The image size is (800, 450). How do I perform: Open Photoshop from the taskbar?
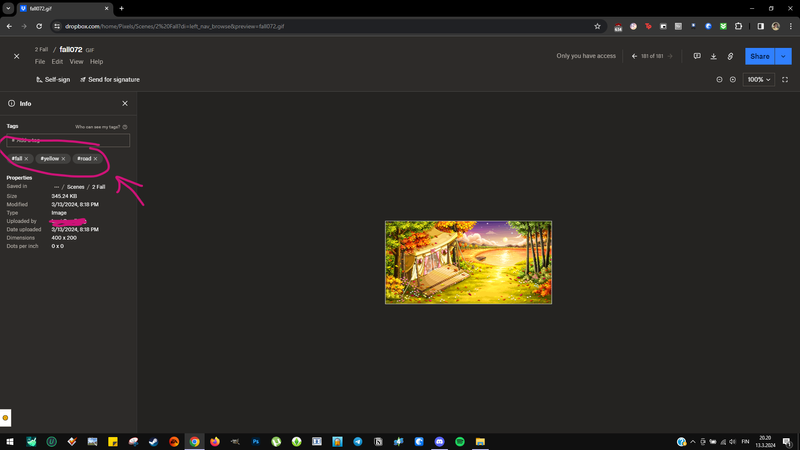tap(256, 442)
